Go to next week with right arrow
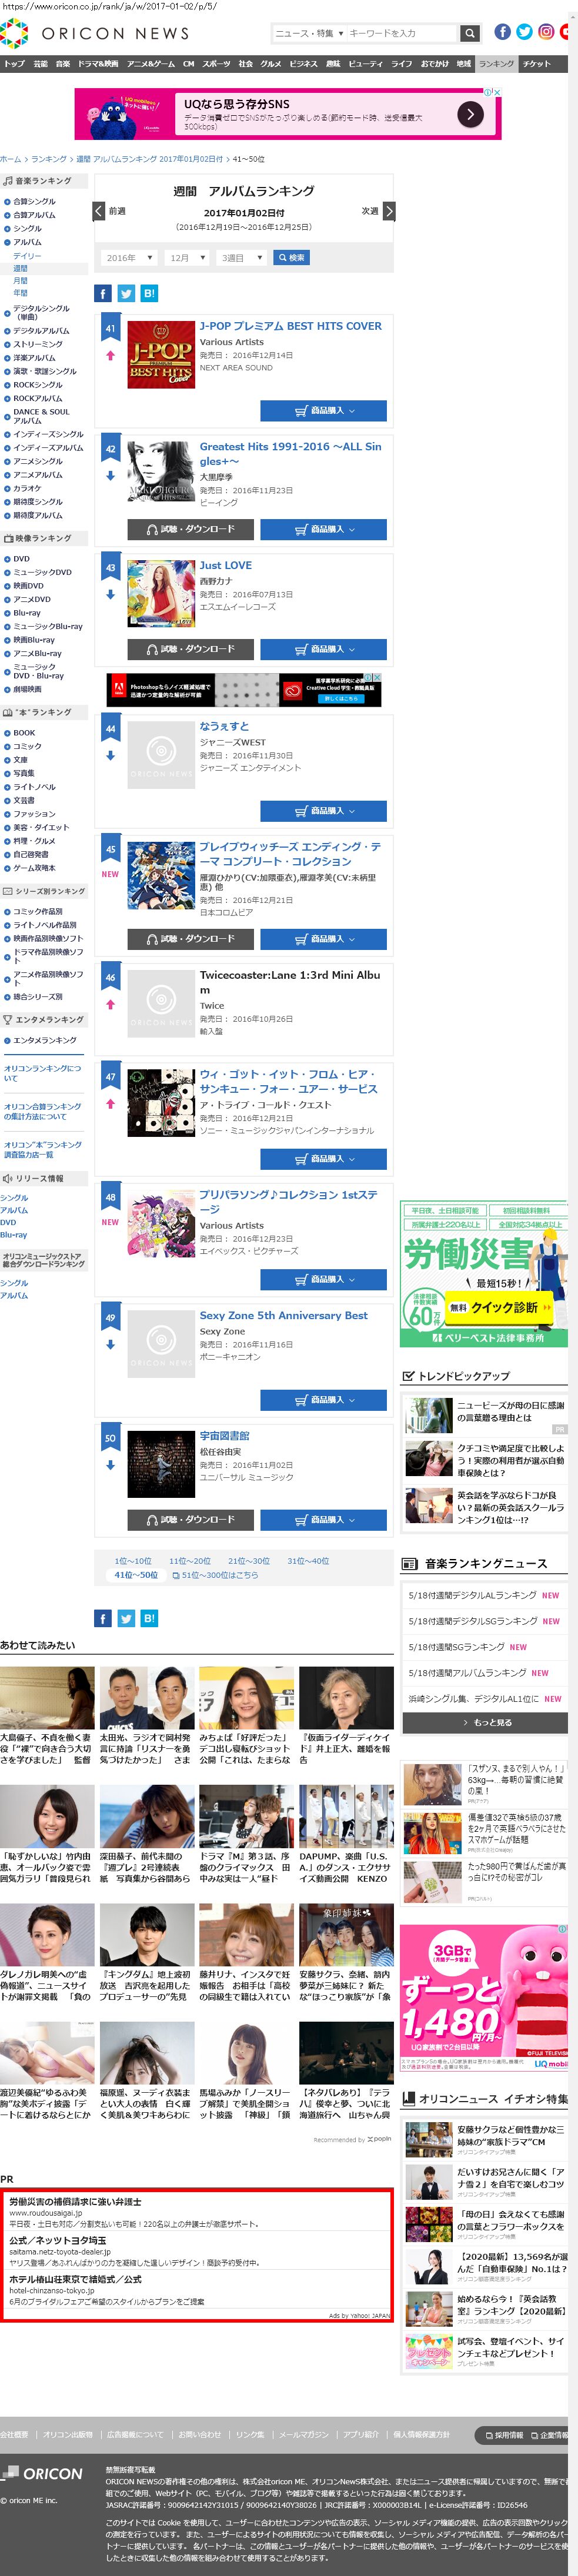The image size is (578, 2576). coord(389,211)
